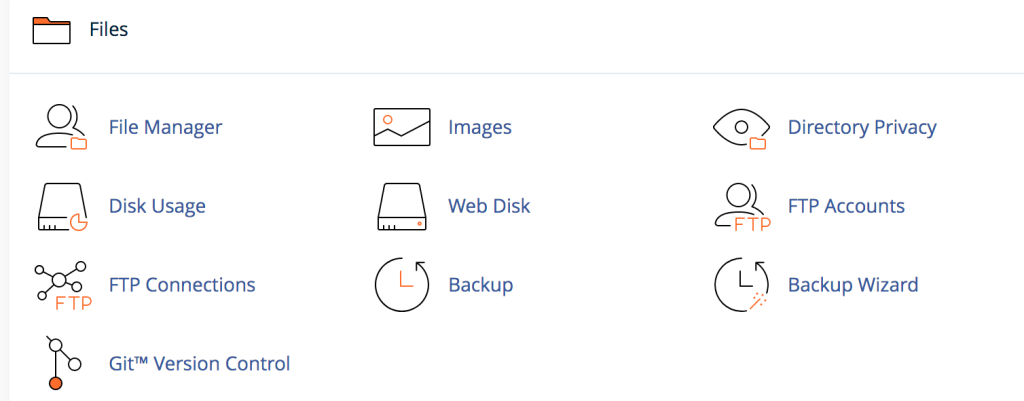Viewport: 1024px width, 401px height.
Task: Go to Directory Privacy settings
Action: pyautogui.click(x=862, y=127)
